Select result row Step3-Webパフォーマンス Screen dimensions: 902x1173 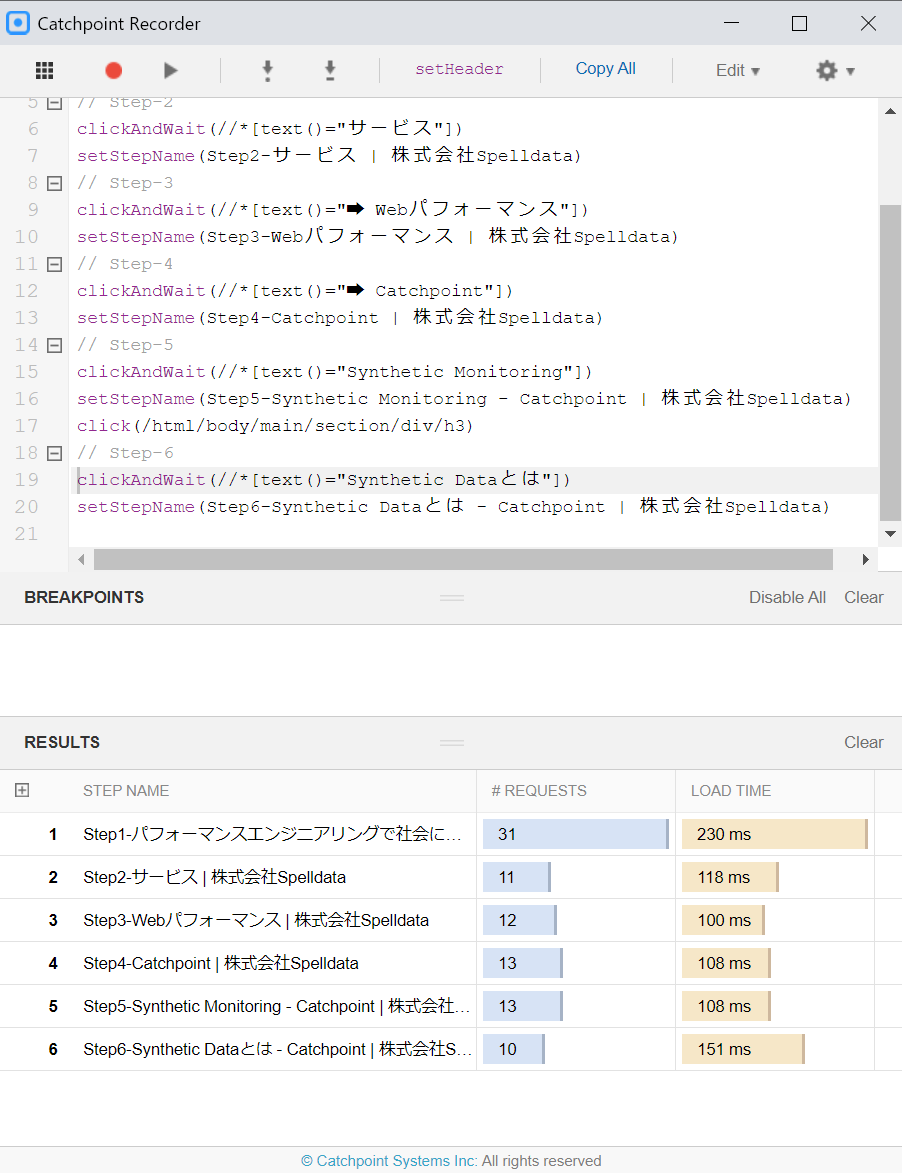451,920
